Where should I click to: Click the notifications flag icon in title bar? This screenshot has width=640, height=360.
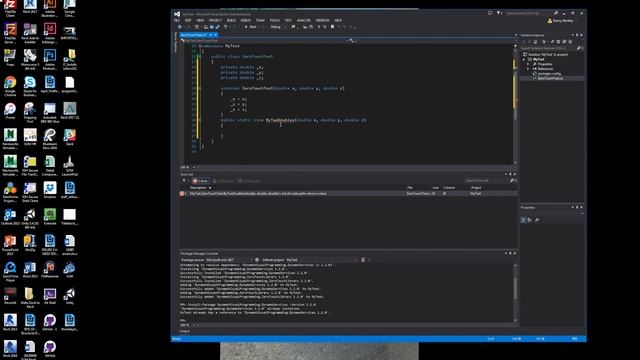[500, 13]
